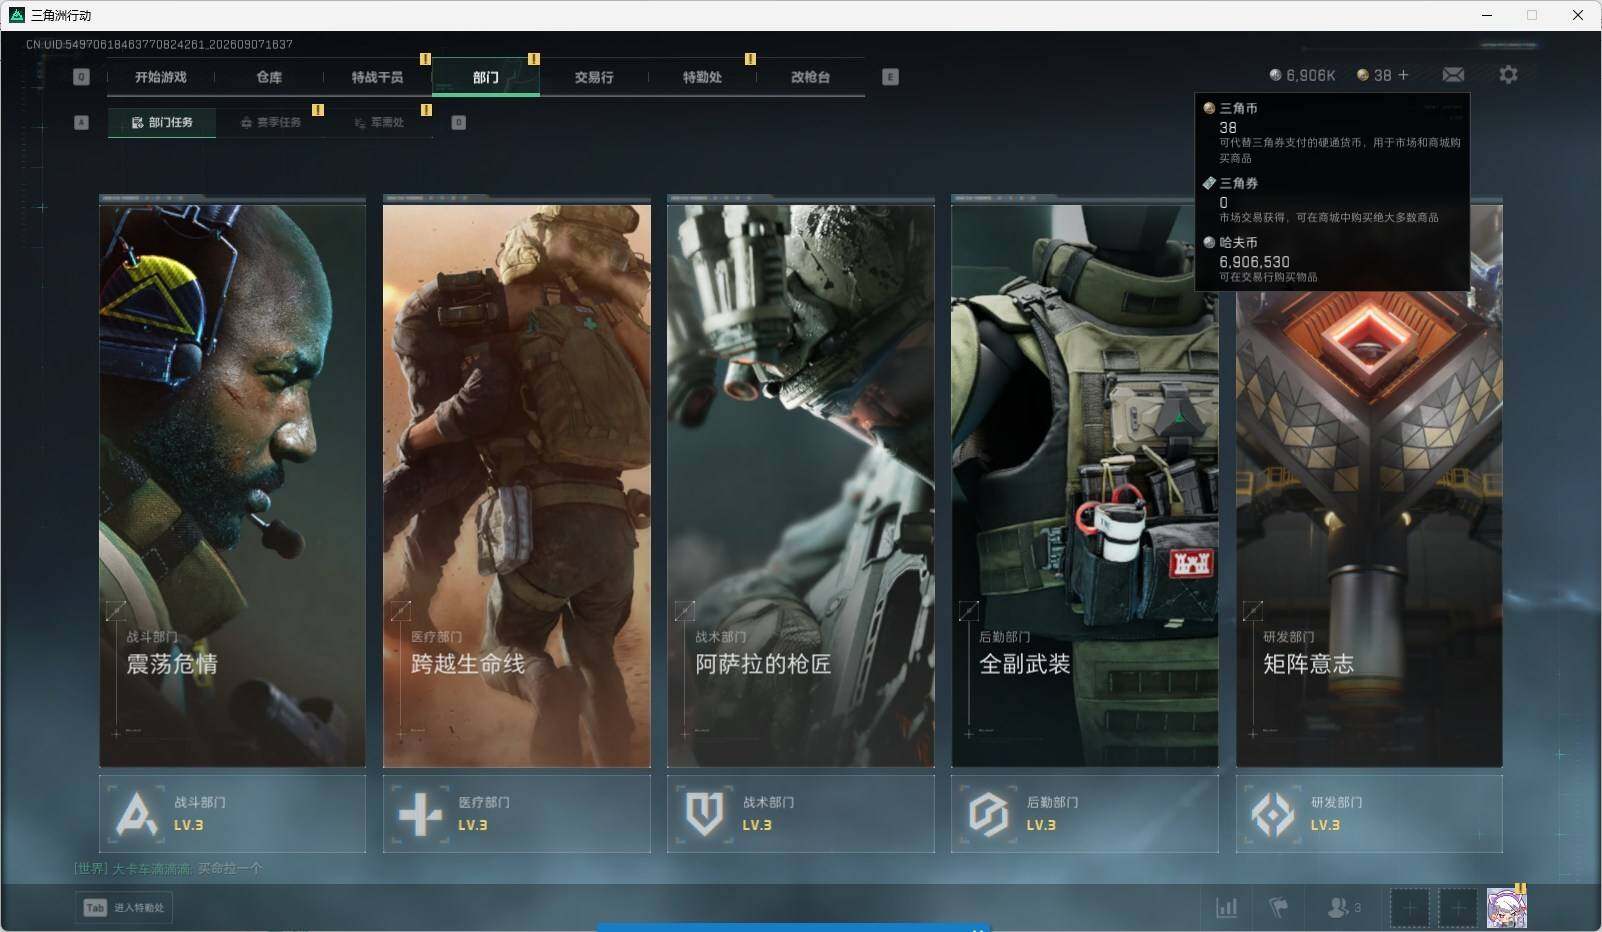Open the 医疗部门 LV.3 panel
Viewport: 1602px width, 932px height.
click(x=516, y=814)
